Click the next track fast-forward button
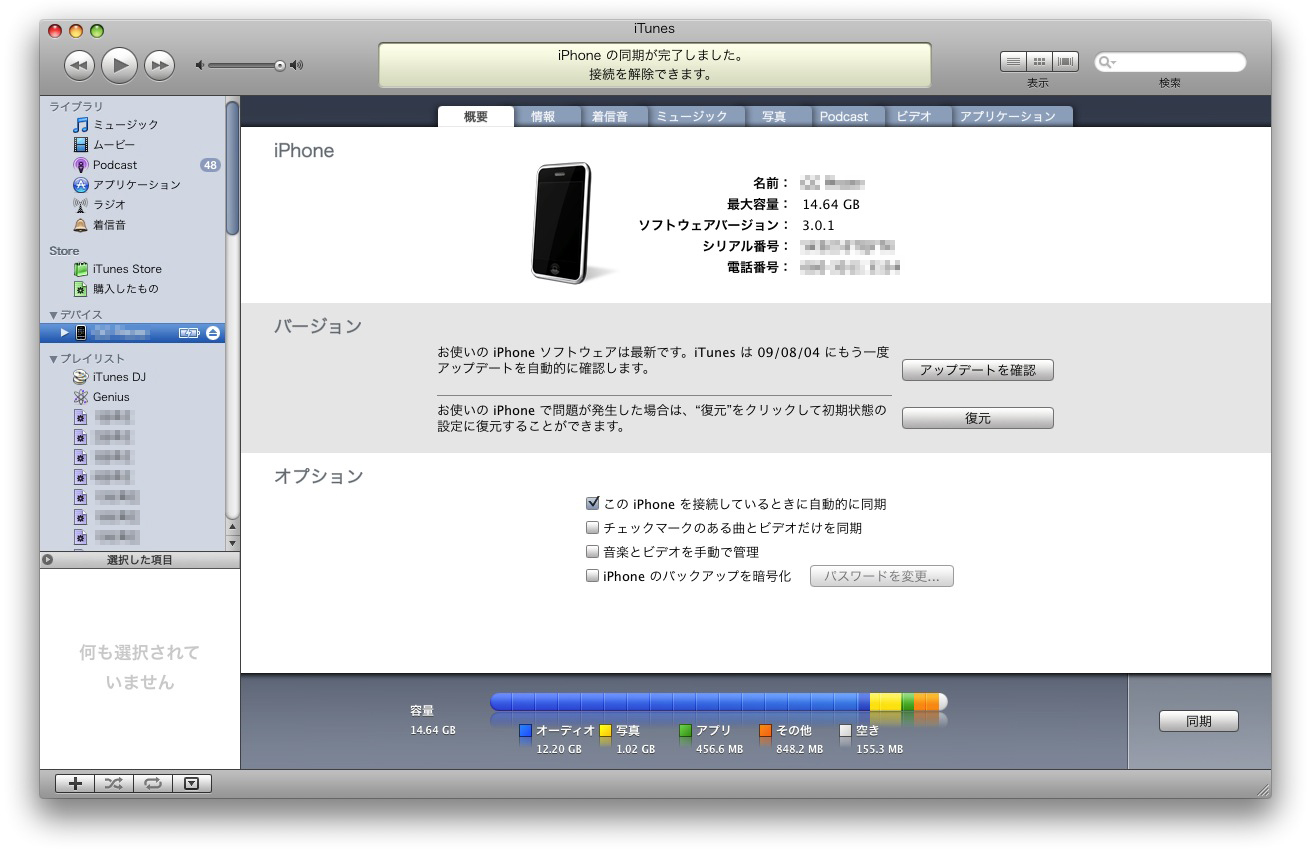This screenshot has height=858, width=1311. pos(159,65)
